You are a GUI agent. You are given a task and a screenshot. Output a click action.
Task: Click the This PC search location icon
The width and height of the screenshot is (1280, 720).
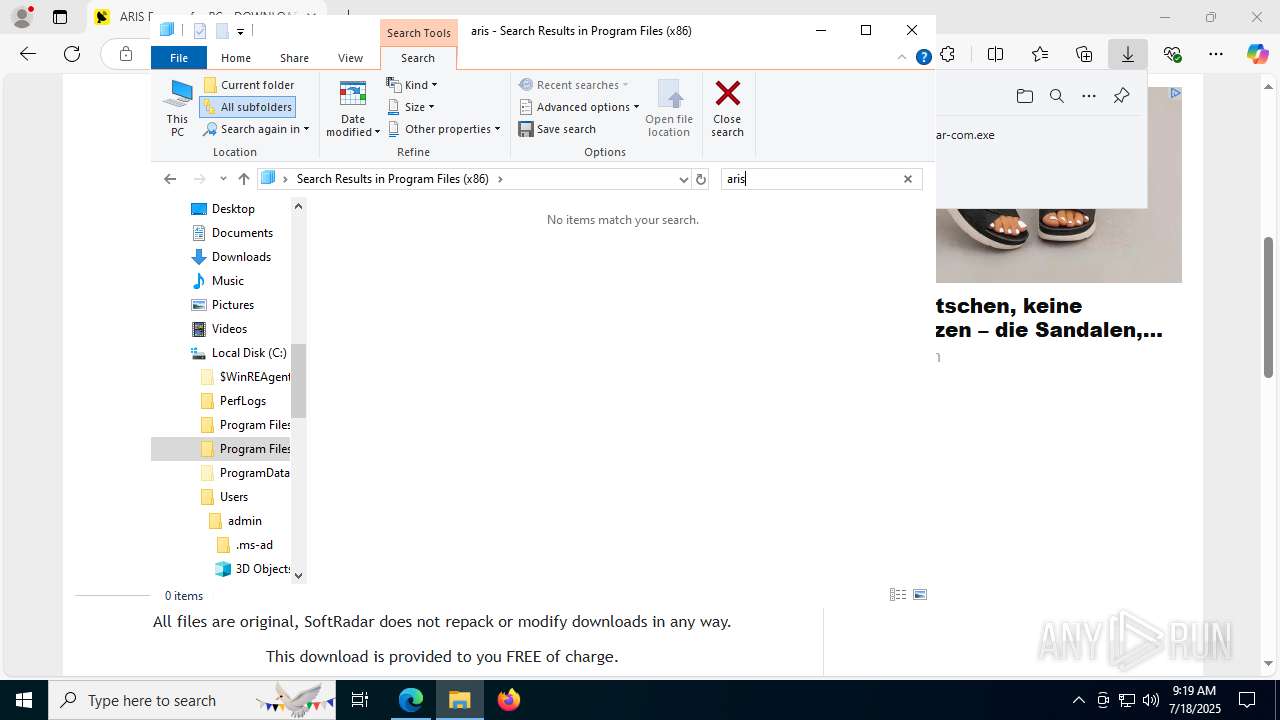[177, 108]
